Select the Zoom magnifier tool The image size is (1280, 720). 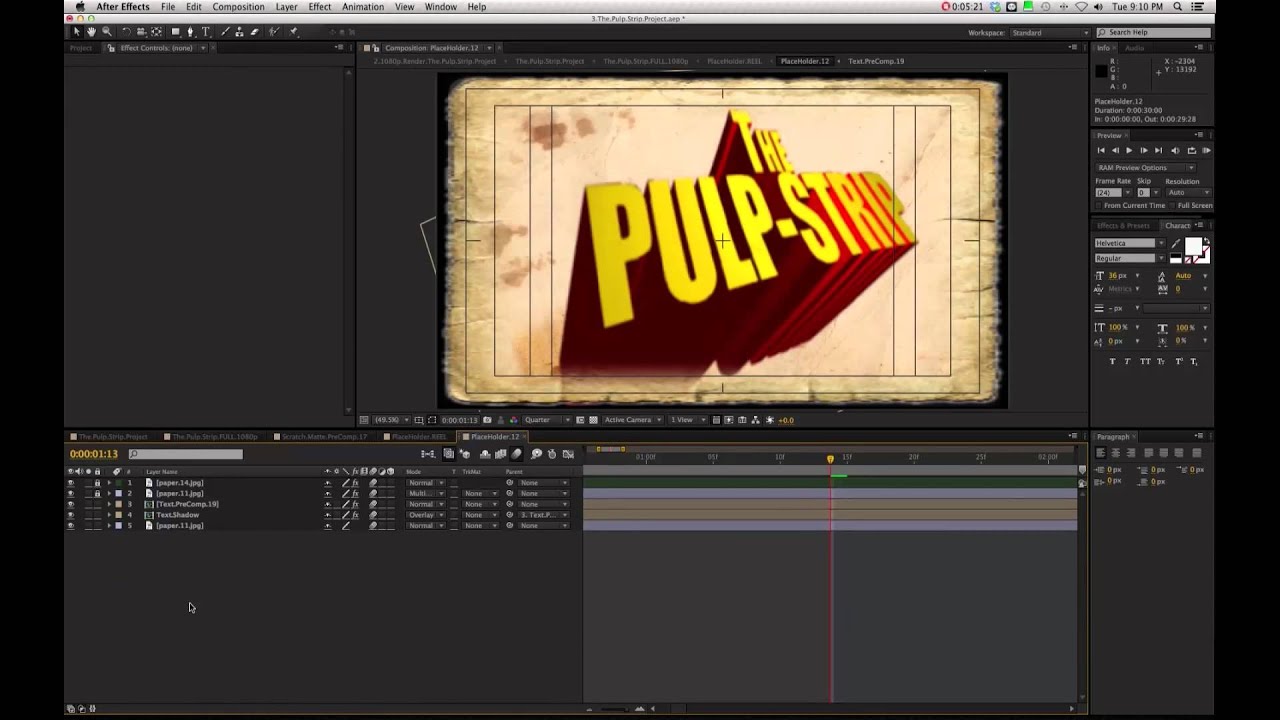pos(106,32)
